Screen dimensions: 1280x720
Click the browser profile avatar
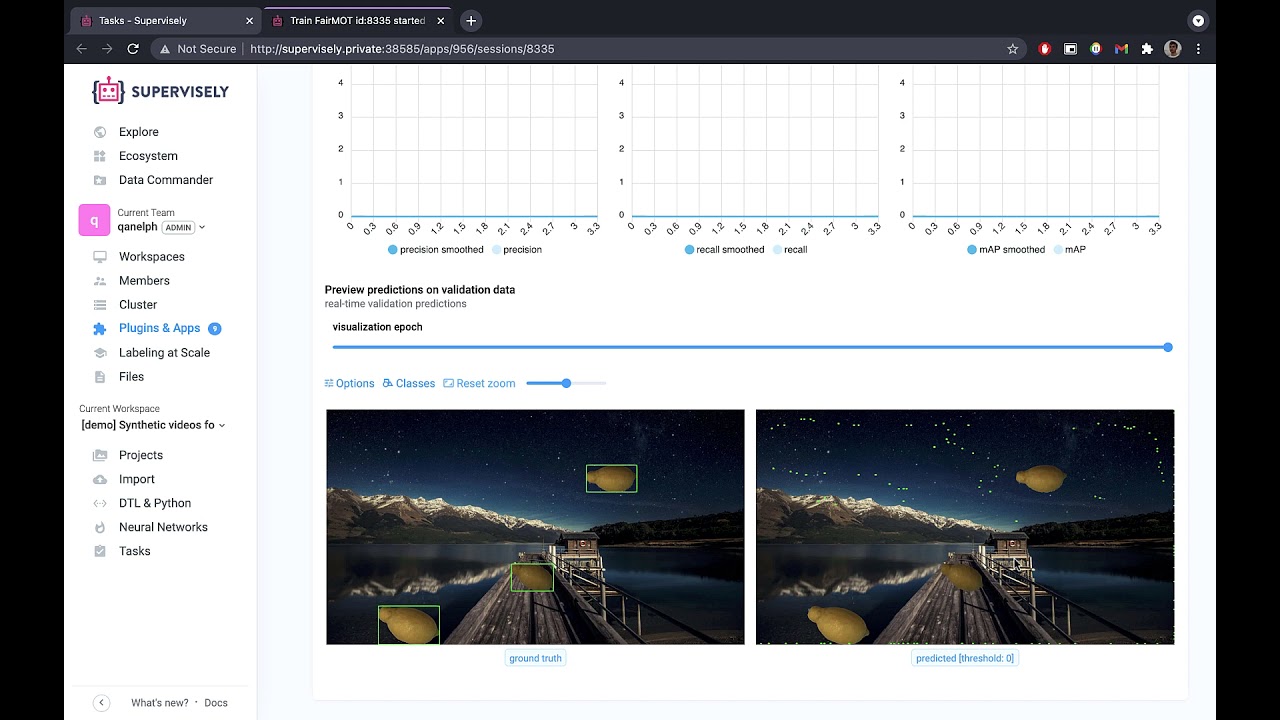point(1173,48)
